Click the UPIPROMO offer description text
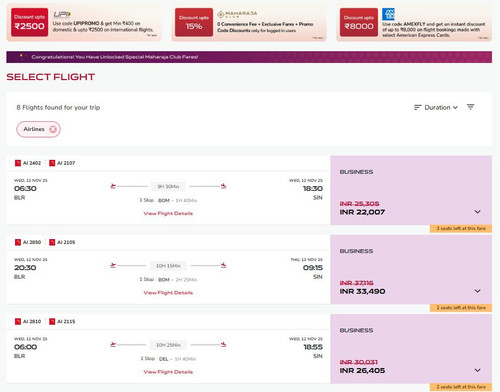Viewport: 500px width, 392px height. click(103, 27)
